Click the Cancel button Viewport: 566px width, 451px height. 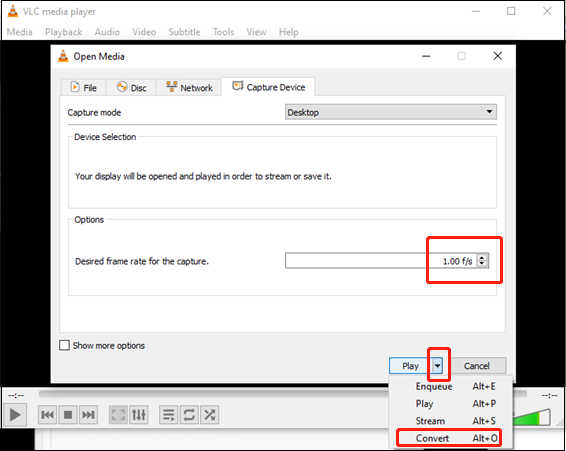pyautogui.click(x=476, y=366)
